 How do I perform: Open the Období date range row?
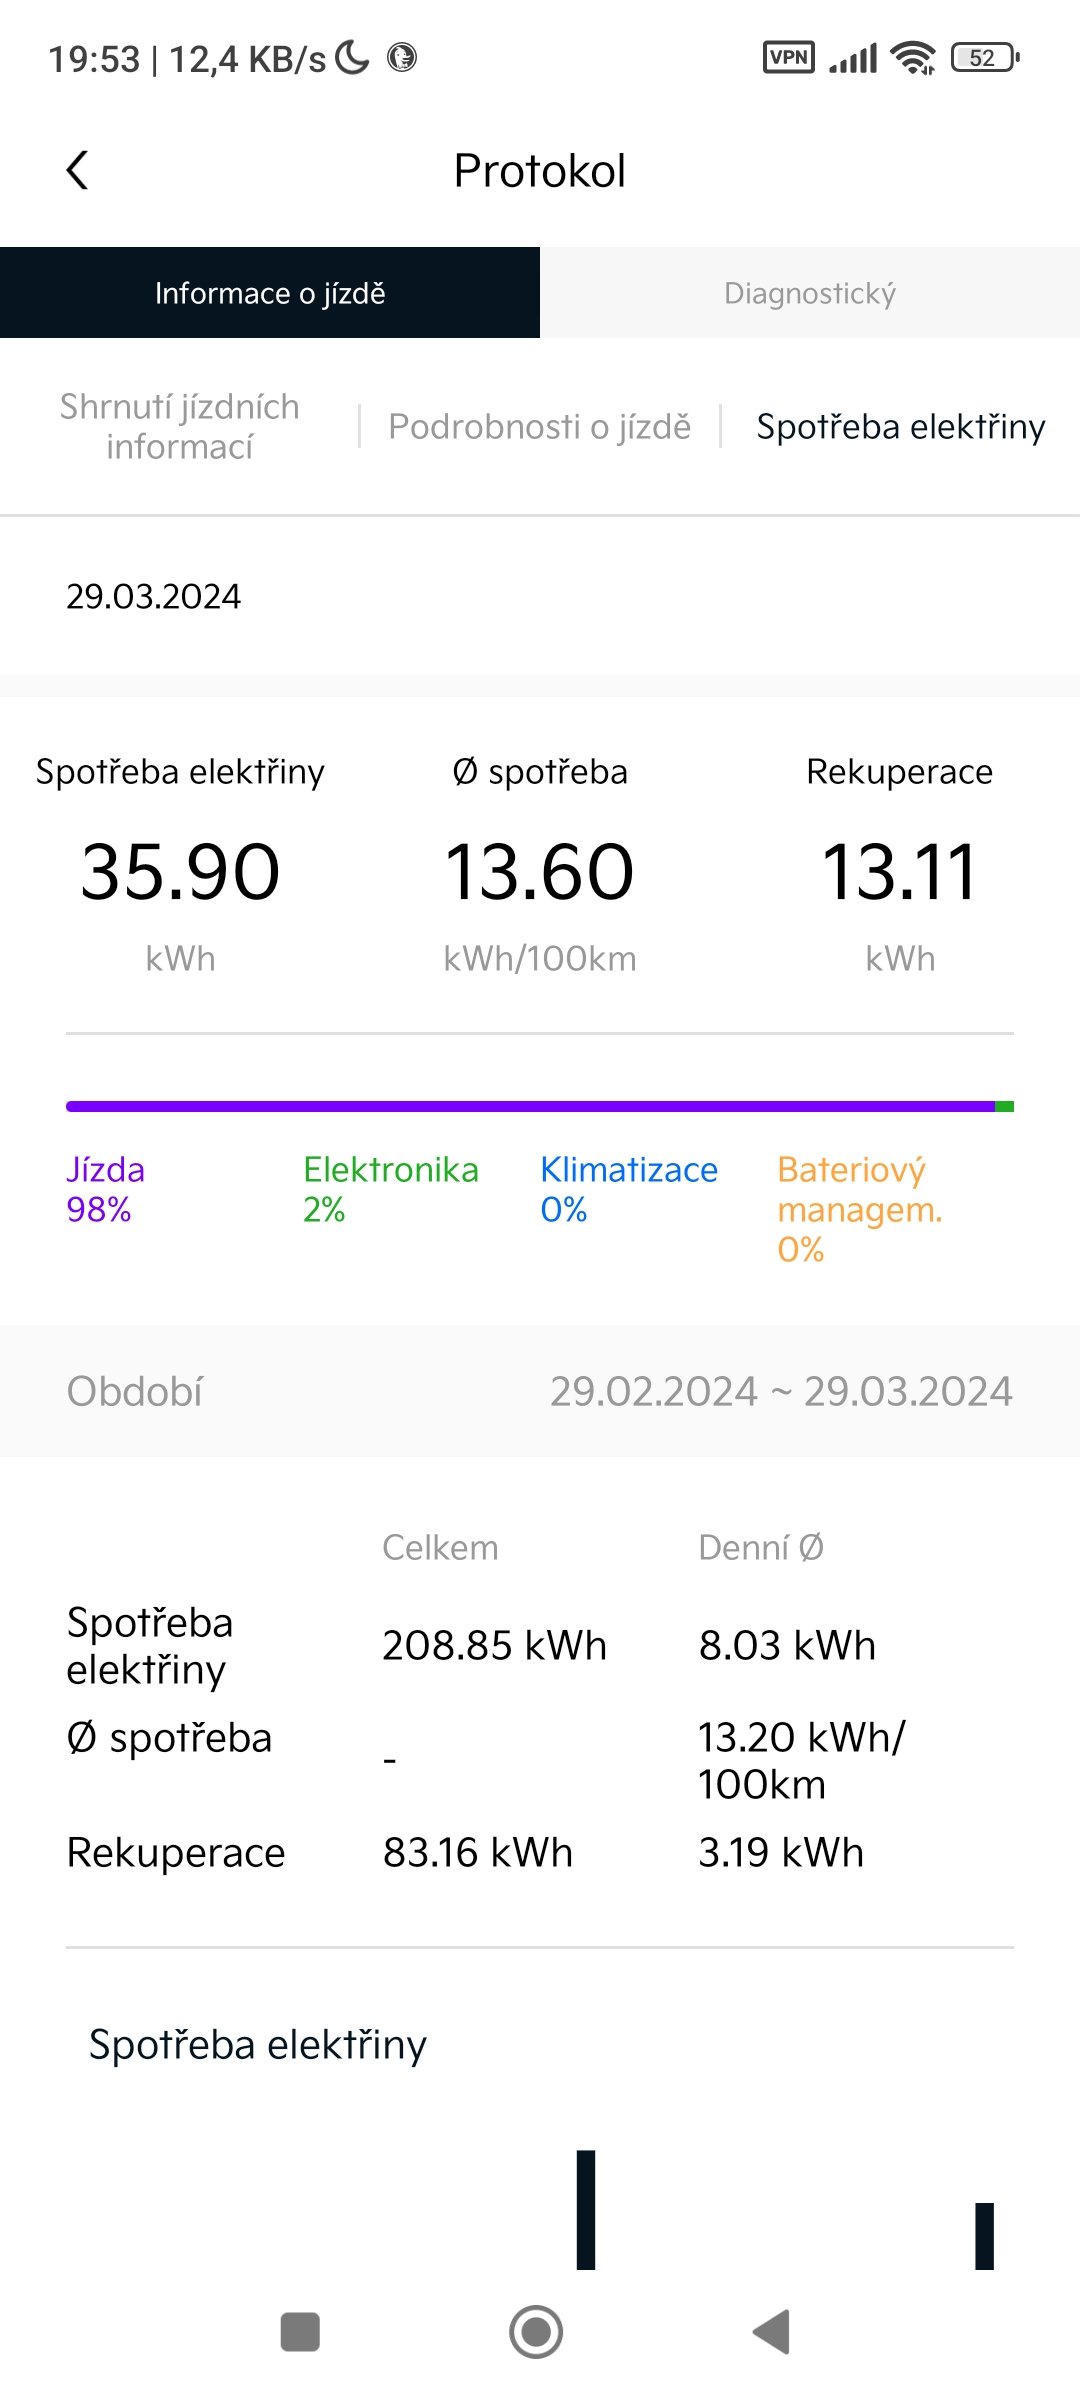(x=540, y=1391)
